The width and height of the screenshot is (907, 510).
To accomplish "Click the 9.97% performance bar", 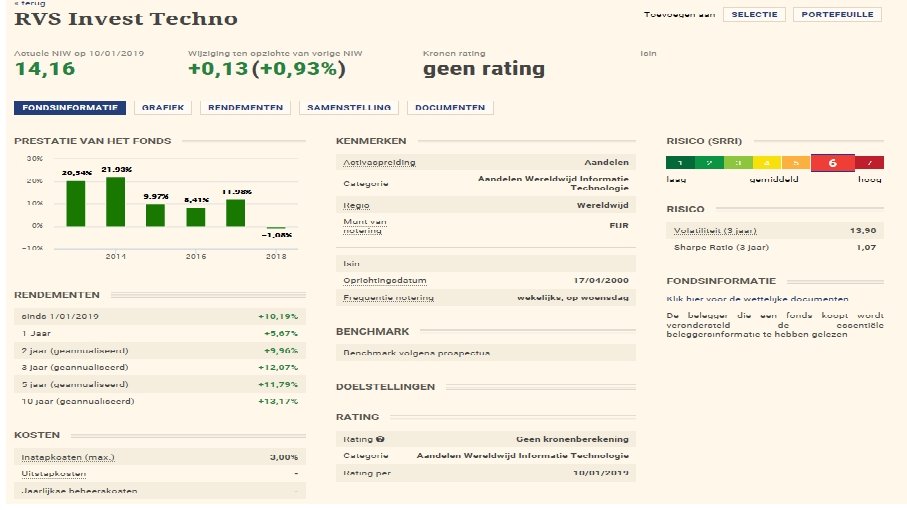I will click(156, 215).
